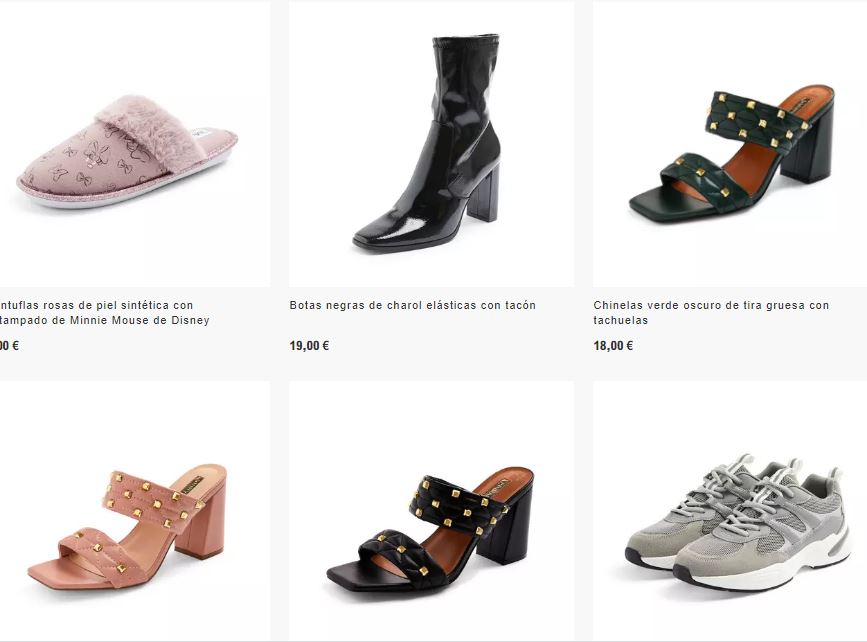Click the price under the Minnie Mouse slippers
Screen dimensions: 867x642
pos(8,346)
